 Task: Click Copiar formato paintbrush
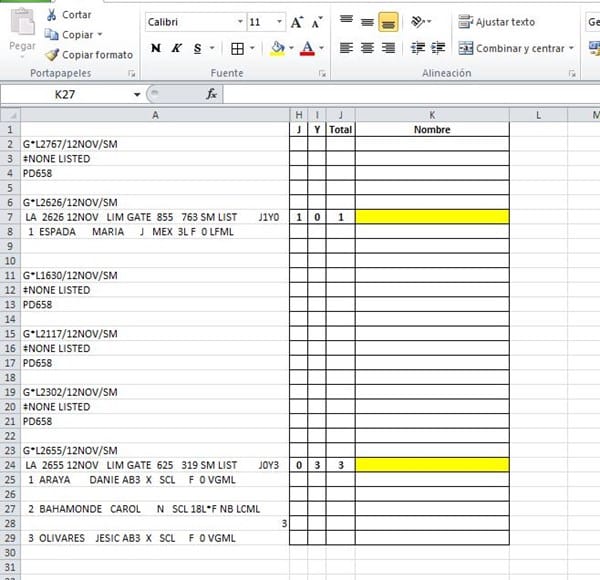pyautogui.click(x=89, y=55)
